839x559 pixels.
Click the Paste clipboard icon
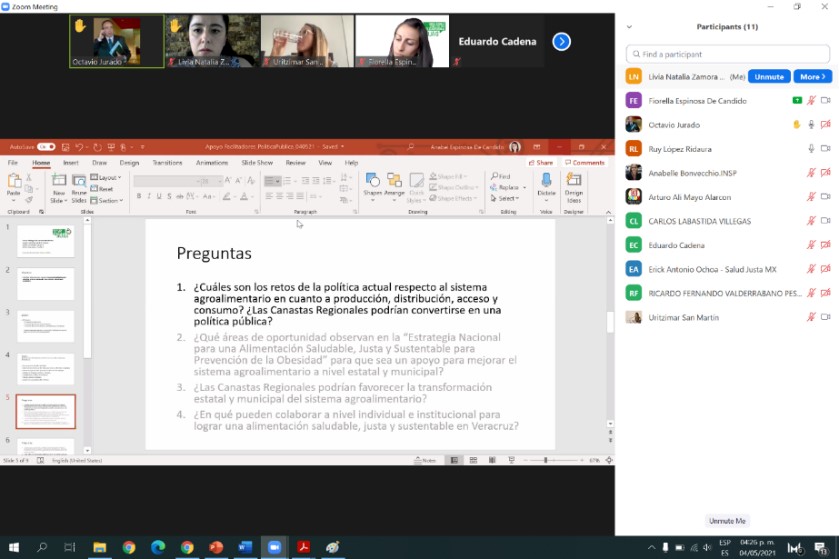[x=14, y=185]
